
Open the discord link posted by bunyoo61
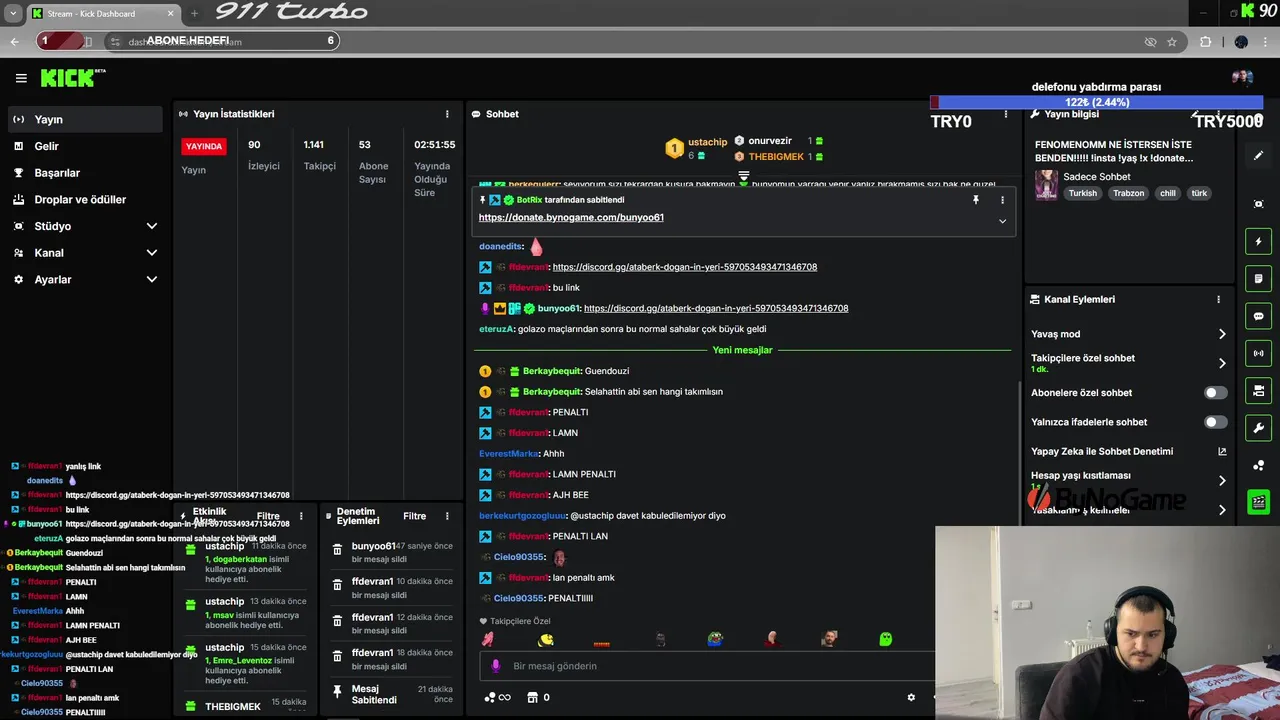click(x=716, y=308)
